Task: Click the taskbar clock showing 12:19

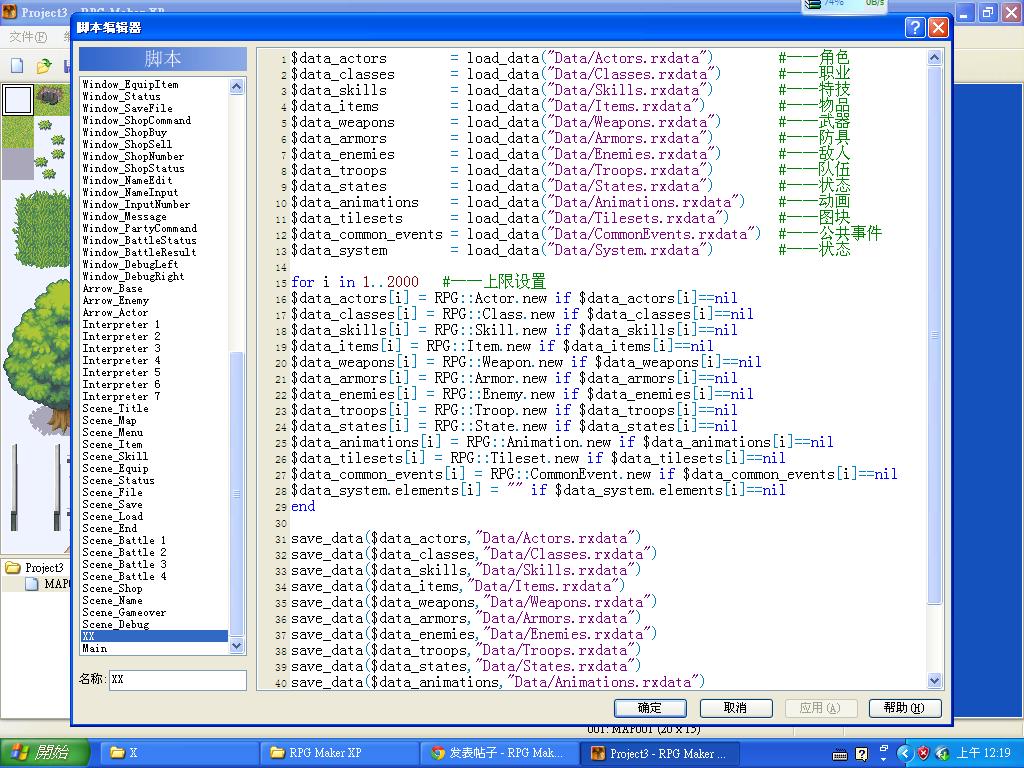Action: point(984,753)
